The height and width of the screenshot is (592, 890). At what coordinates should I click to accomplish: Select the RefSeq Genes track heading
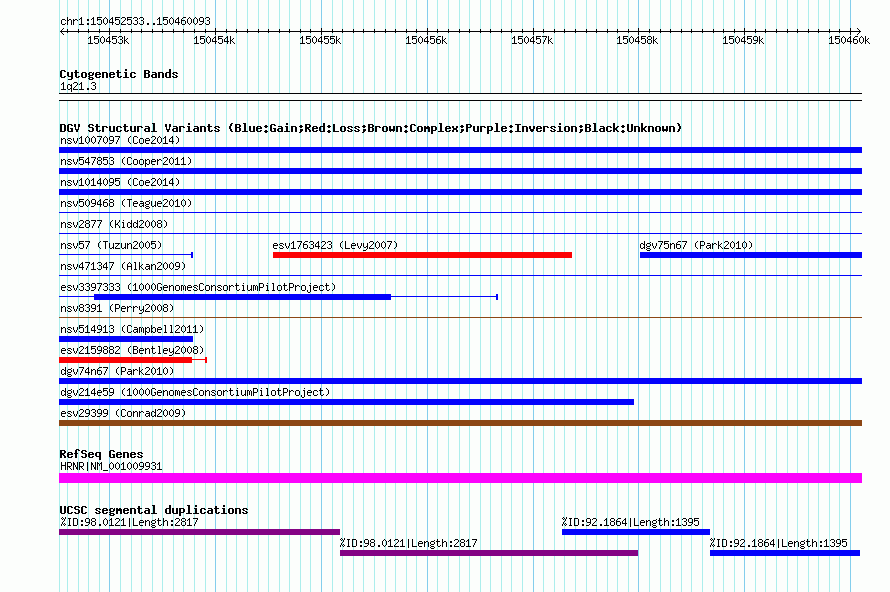click(101, 454)
